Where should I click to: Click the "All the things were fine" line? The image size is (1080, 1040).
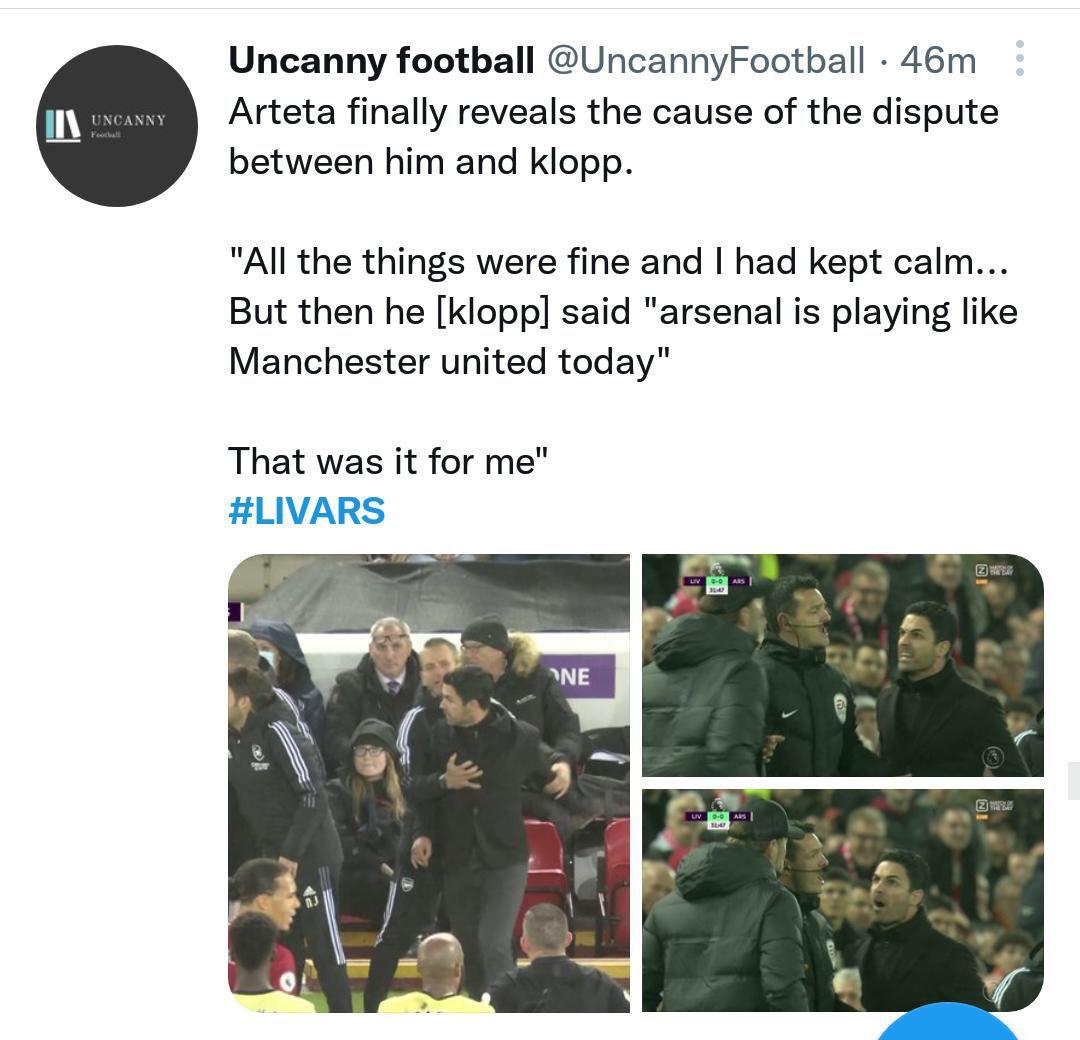[x=618, y=262]
